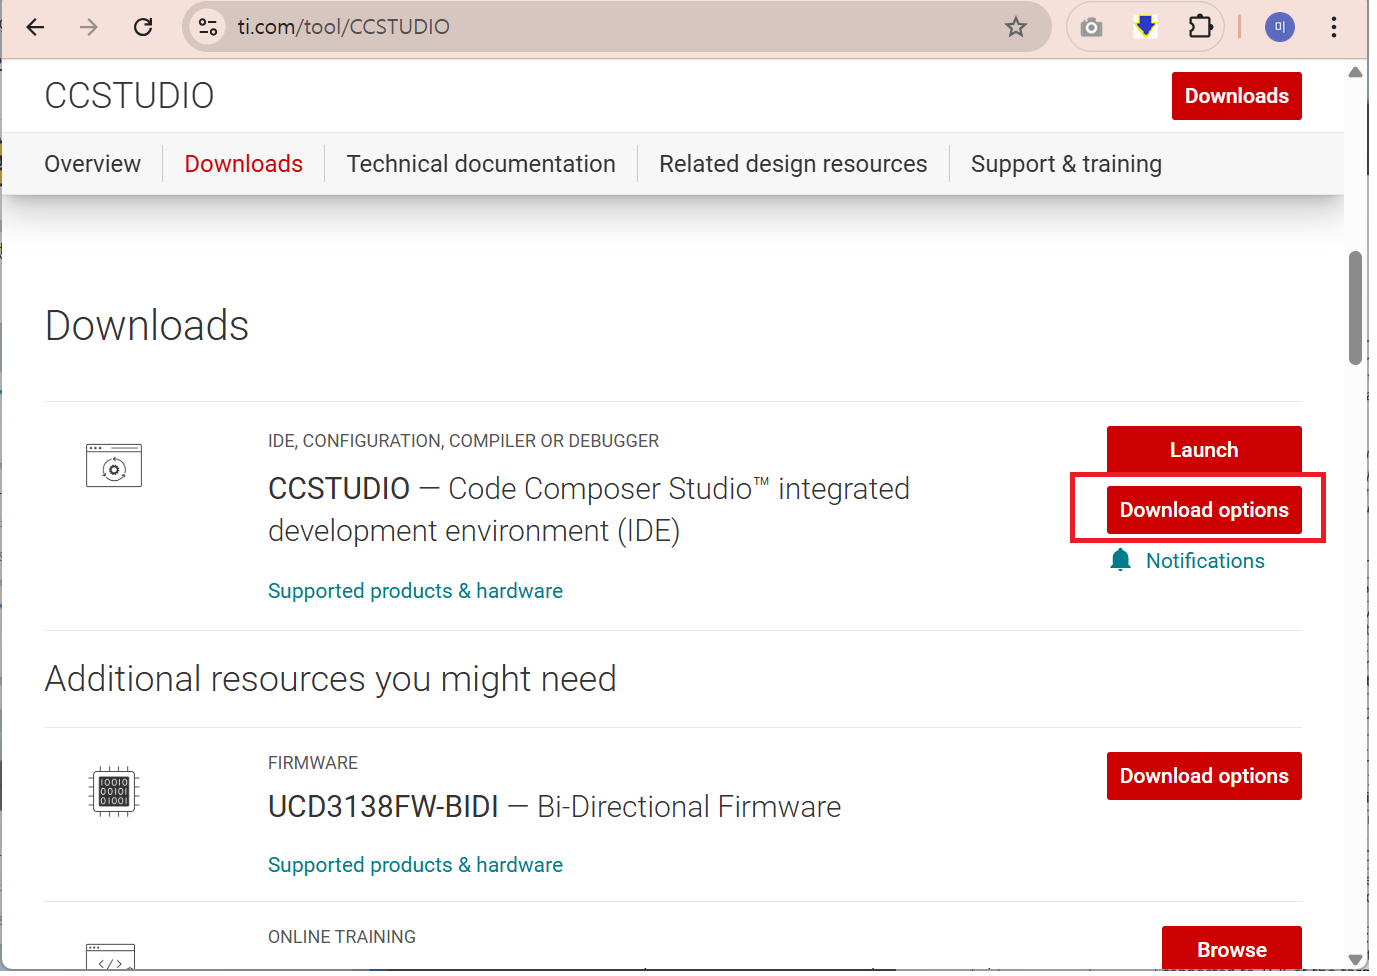Click the scrollbar up arrow
The image size is (1377, 976).
click(x=1355, y=72)
